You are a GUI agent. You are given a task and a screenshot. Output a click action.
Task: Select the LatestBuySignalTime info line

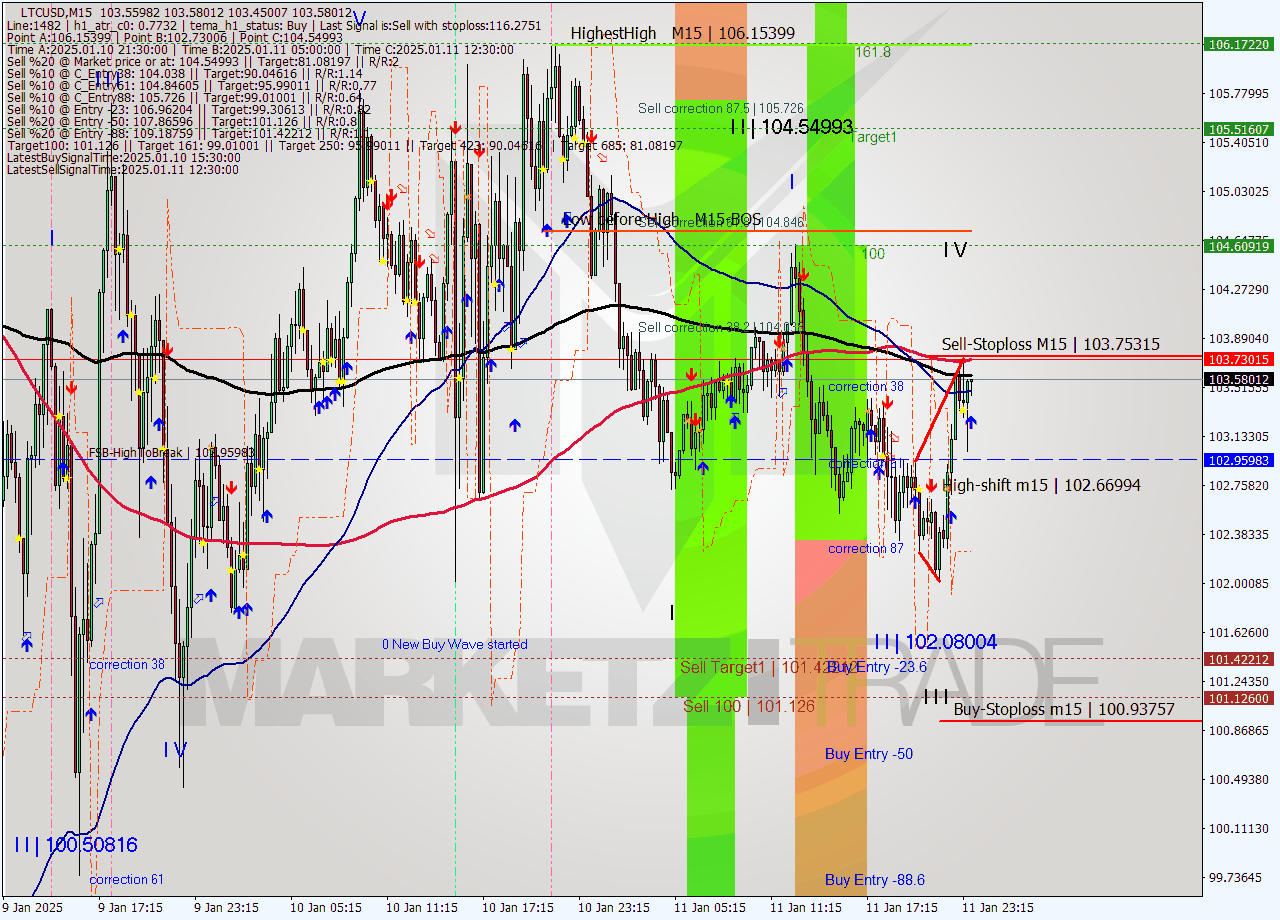[x=123, y=157]
